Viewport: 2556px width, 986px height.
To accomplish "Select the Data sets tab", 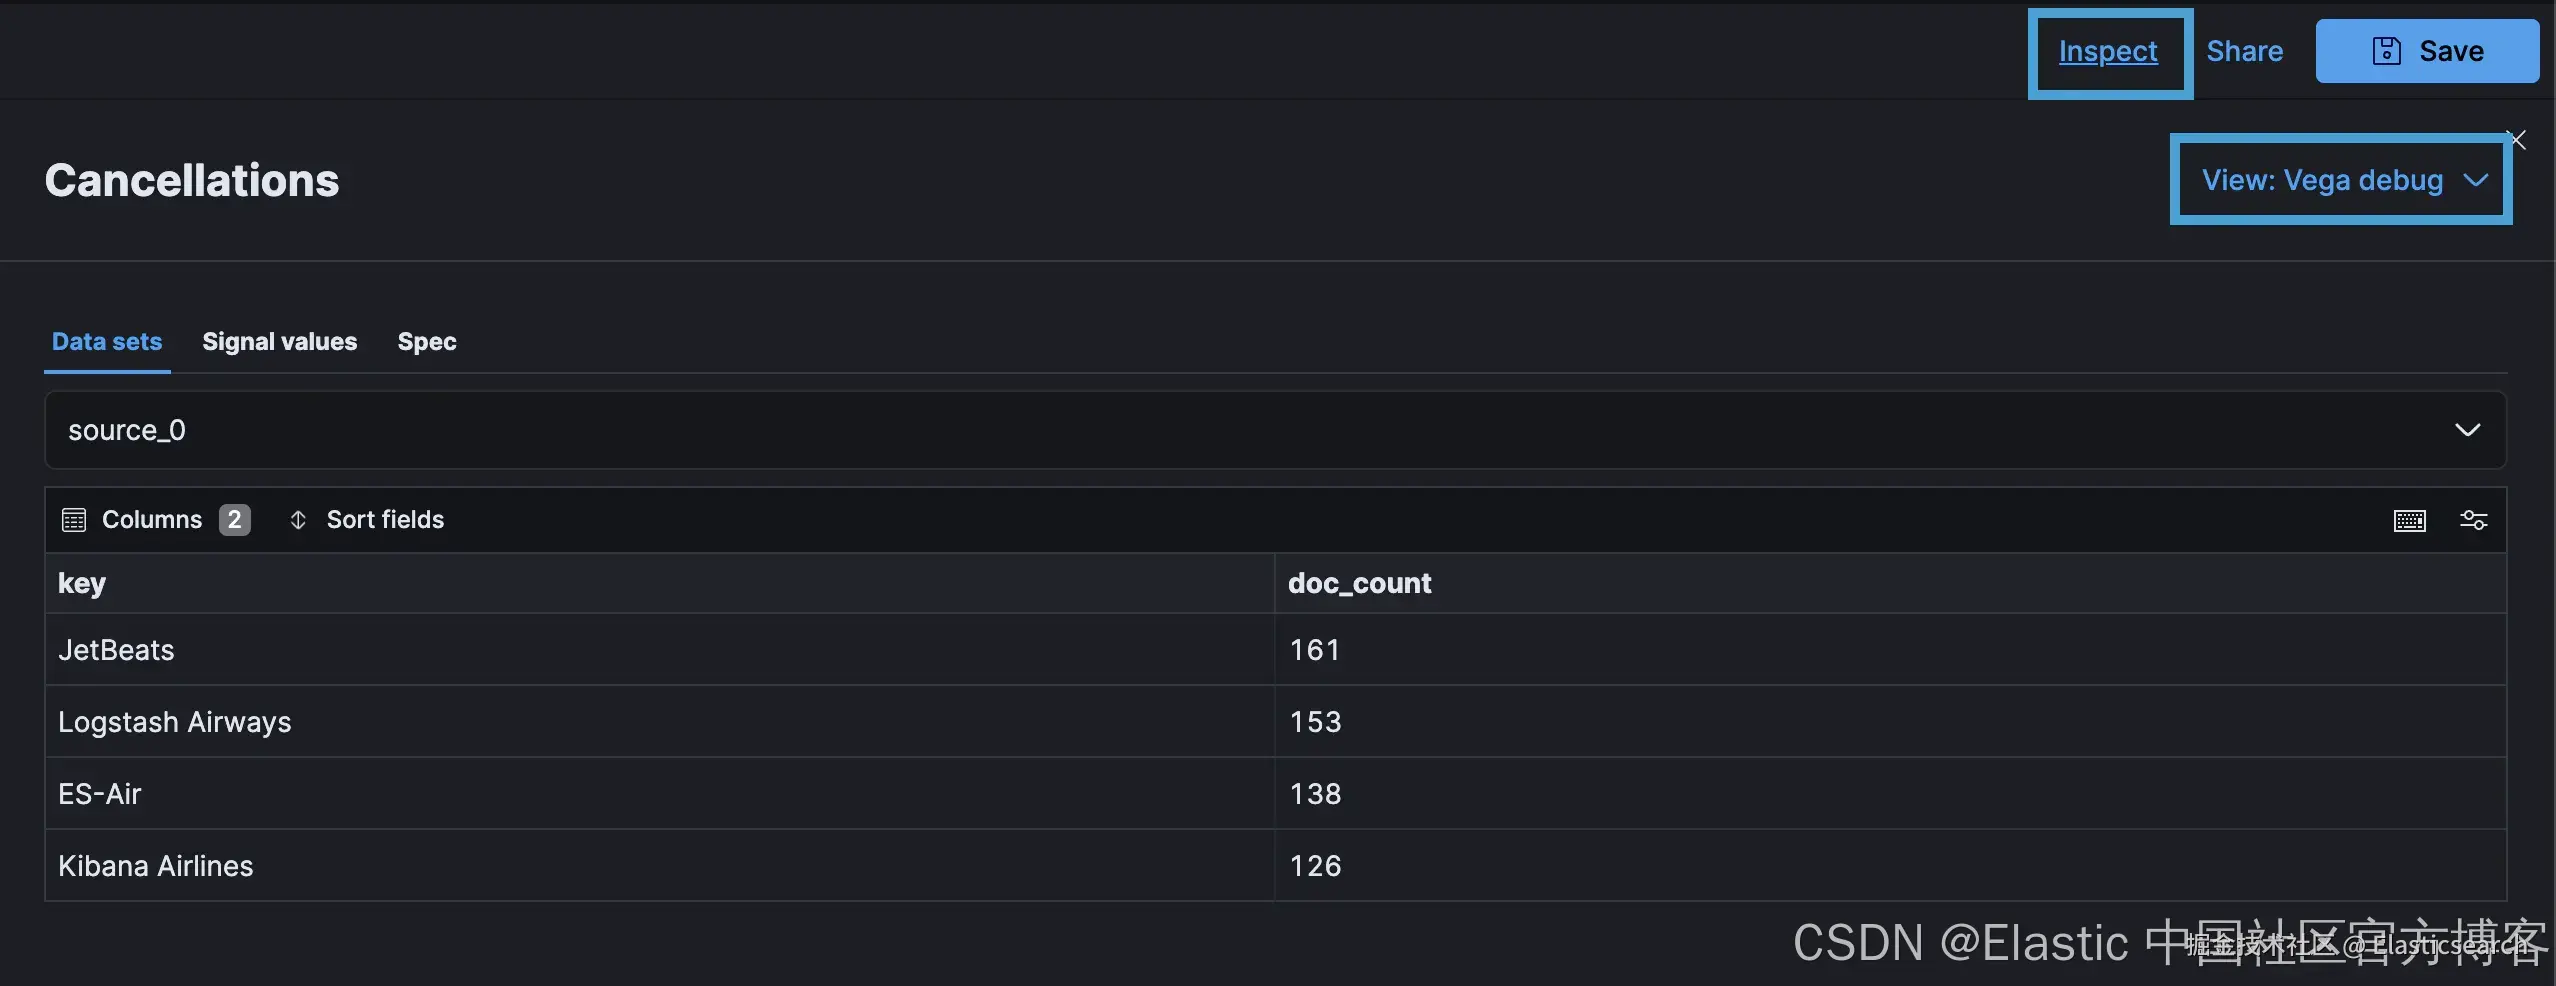I will click(x=107, y=342).
